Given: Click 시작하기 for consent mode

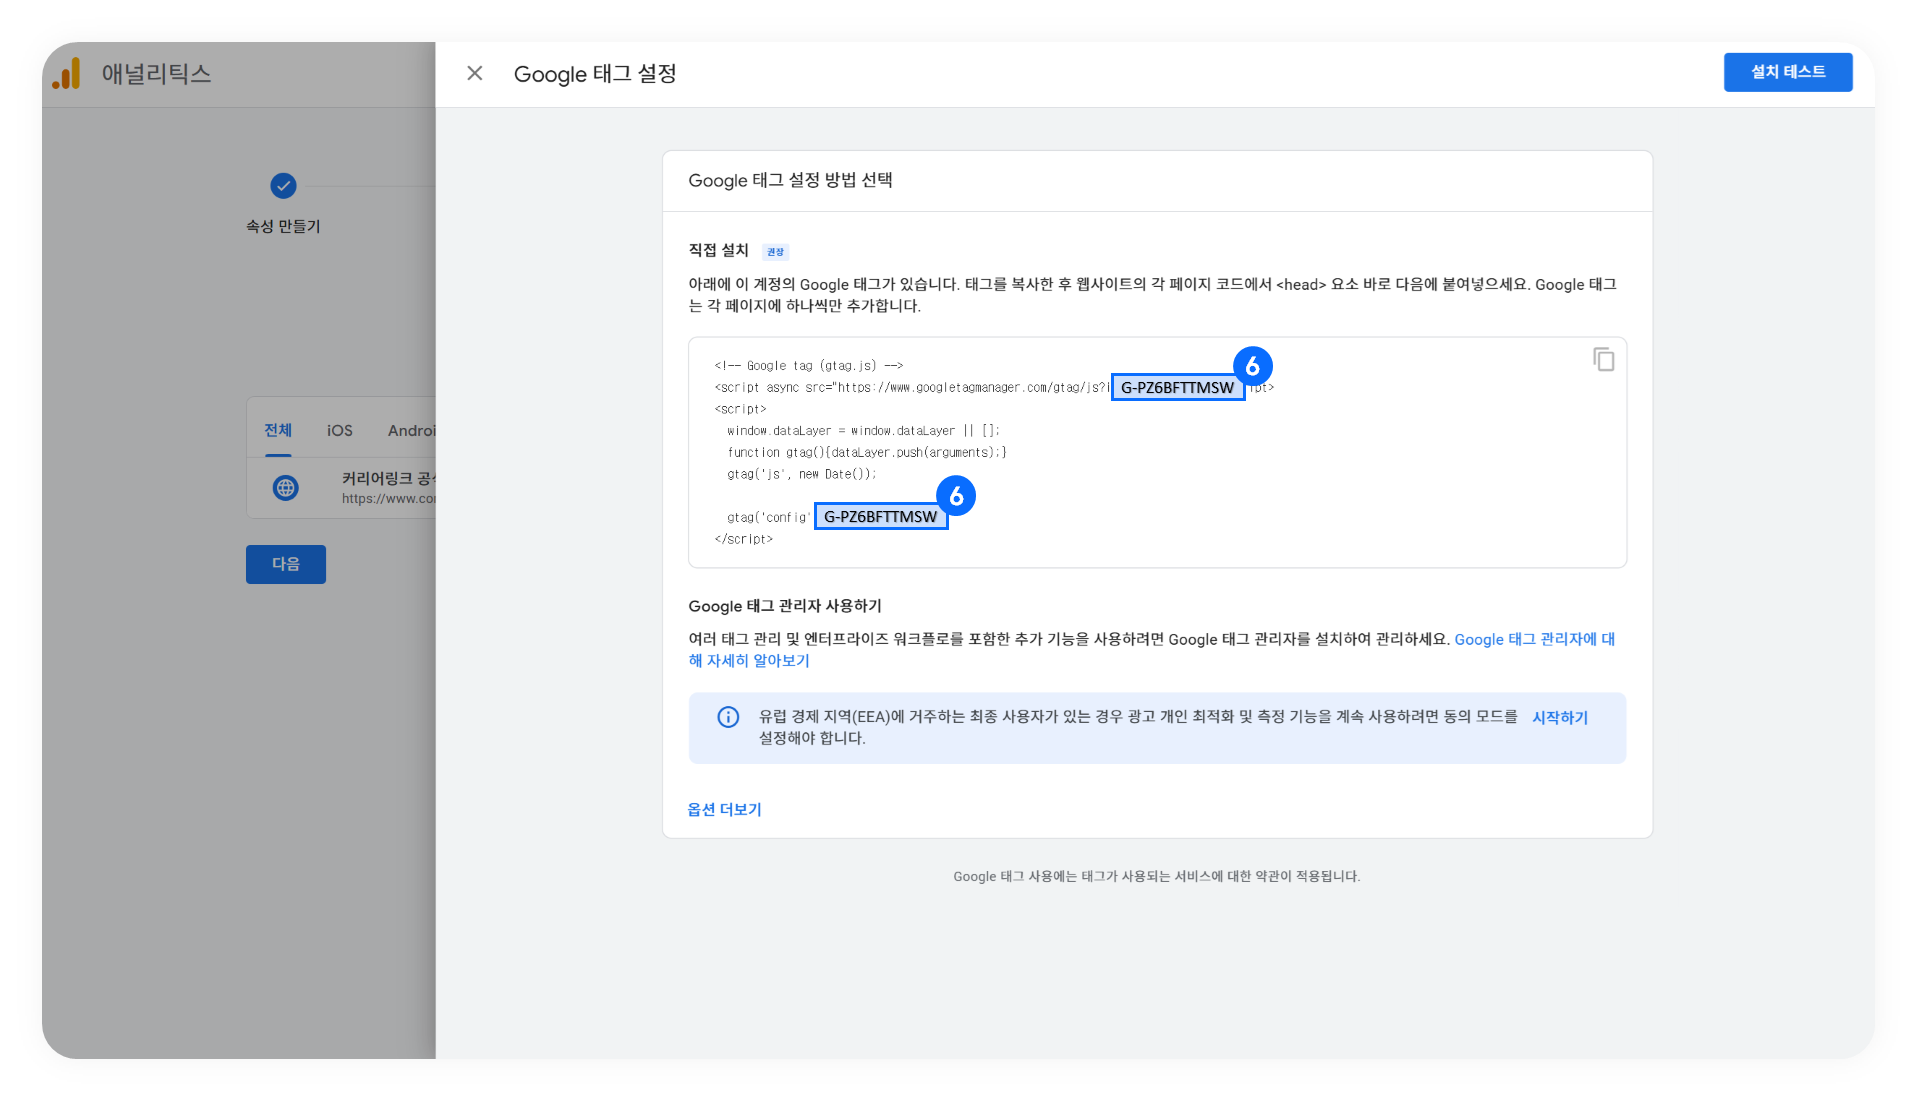Looking at the screenshot, I should pos(1560,717).
